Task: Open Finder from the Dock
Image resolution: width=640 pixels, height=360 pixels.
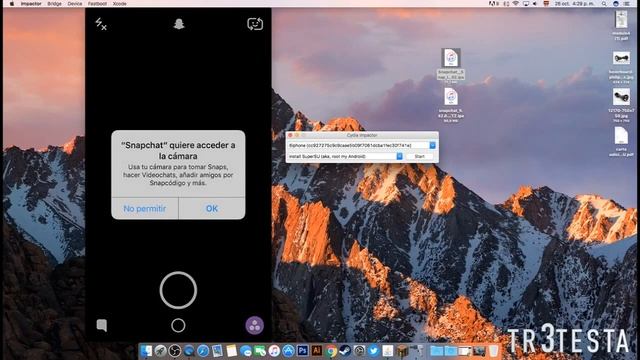Action: tap(146, 351)
